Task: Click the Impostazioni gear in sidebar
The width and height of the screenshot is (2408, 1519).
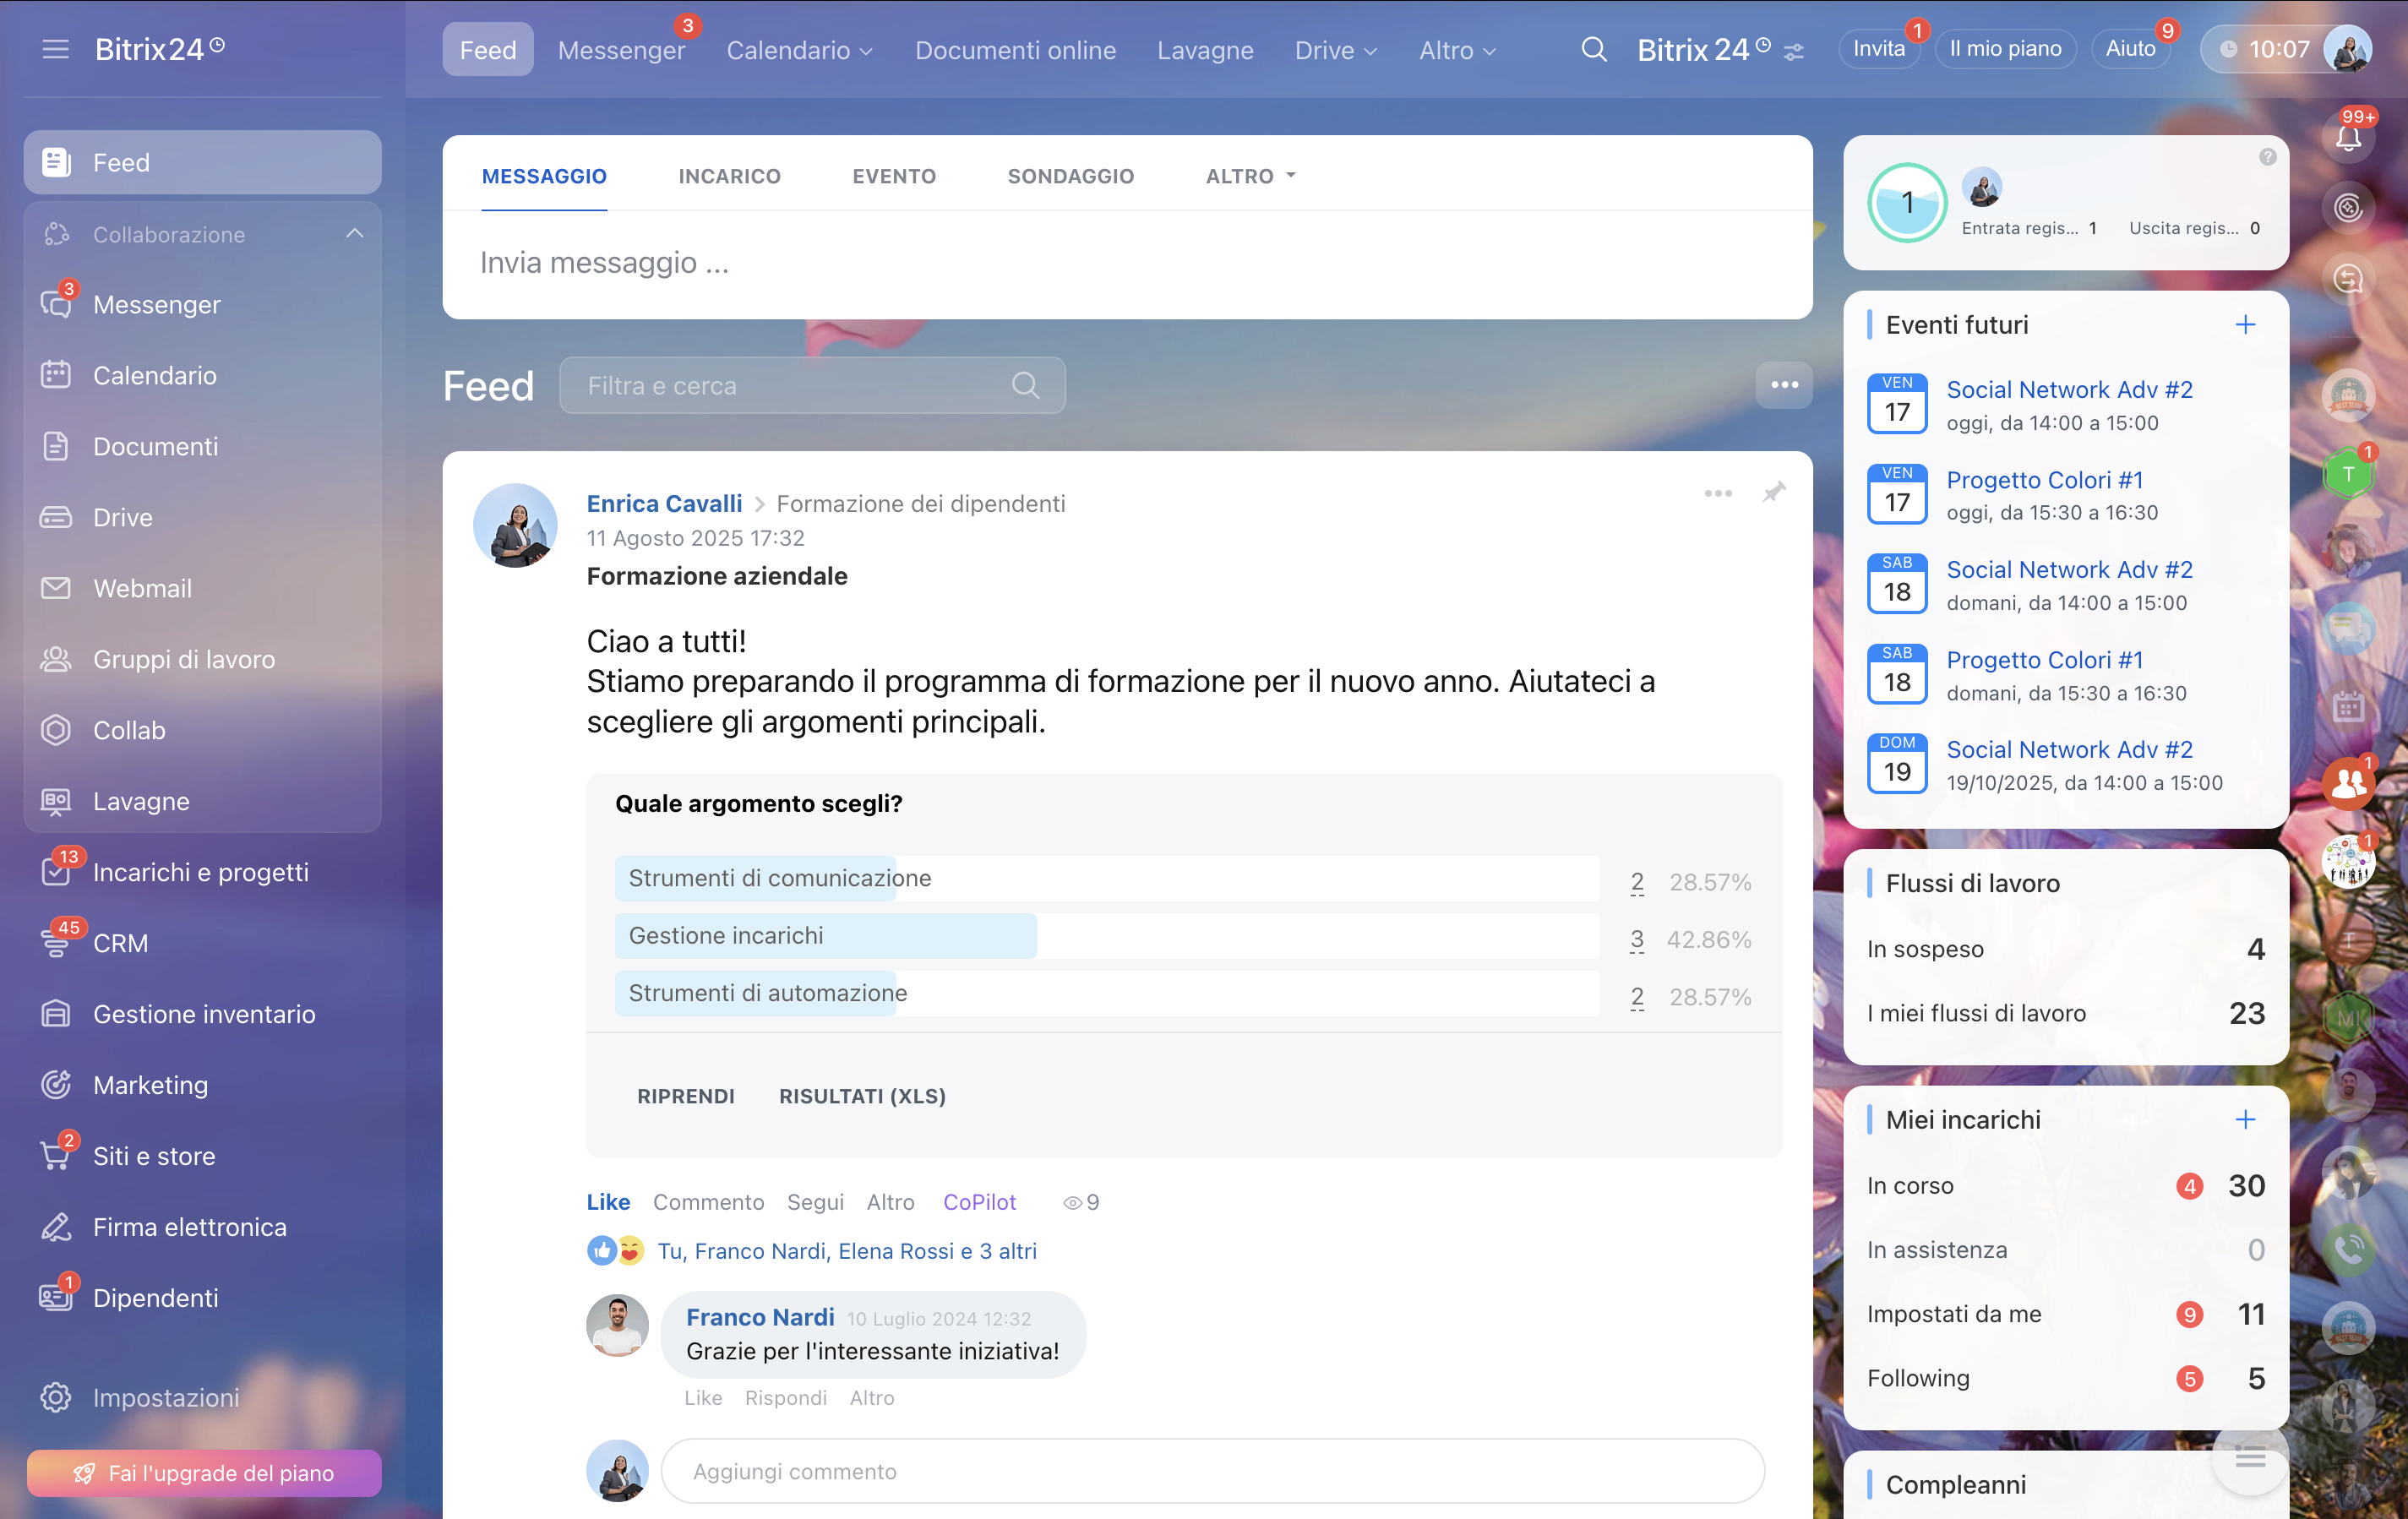Action: click(x=56, y=1397)
